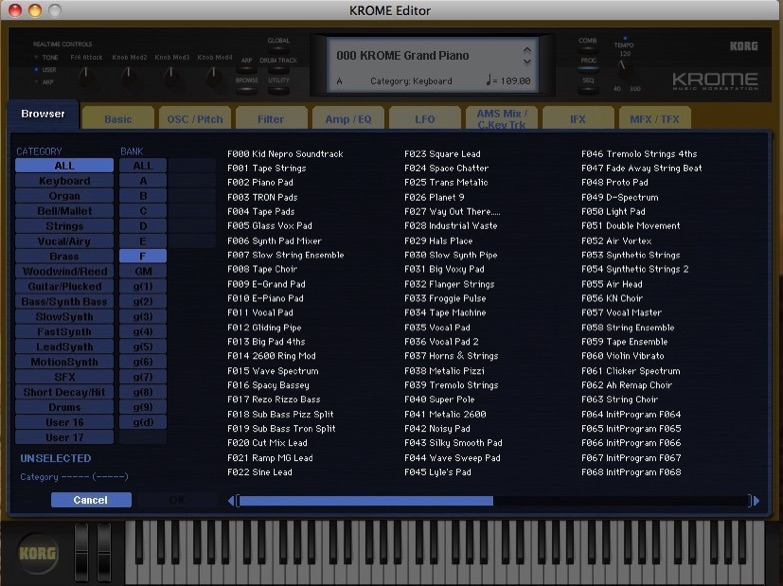Select program F068 InitProgram F068
This screenshot has width=783, height=586.
click(631, 472)
